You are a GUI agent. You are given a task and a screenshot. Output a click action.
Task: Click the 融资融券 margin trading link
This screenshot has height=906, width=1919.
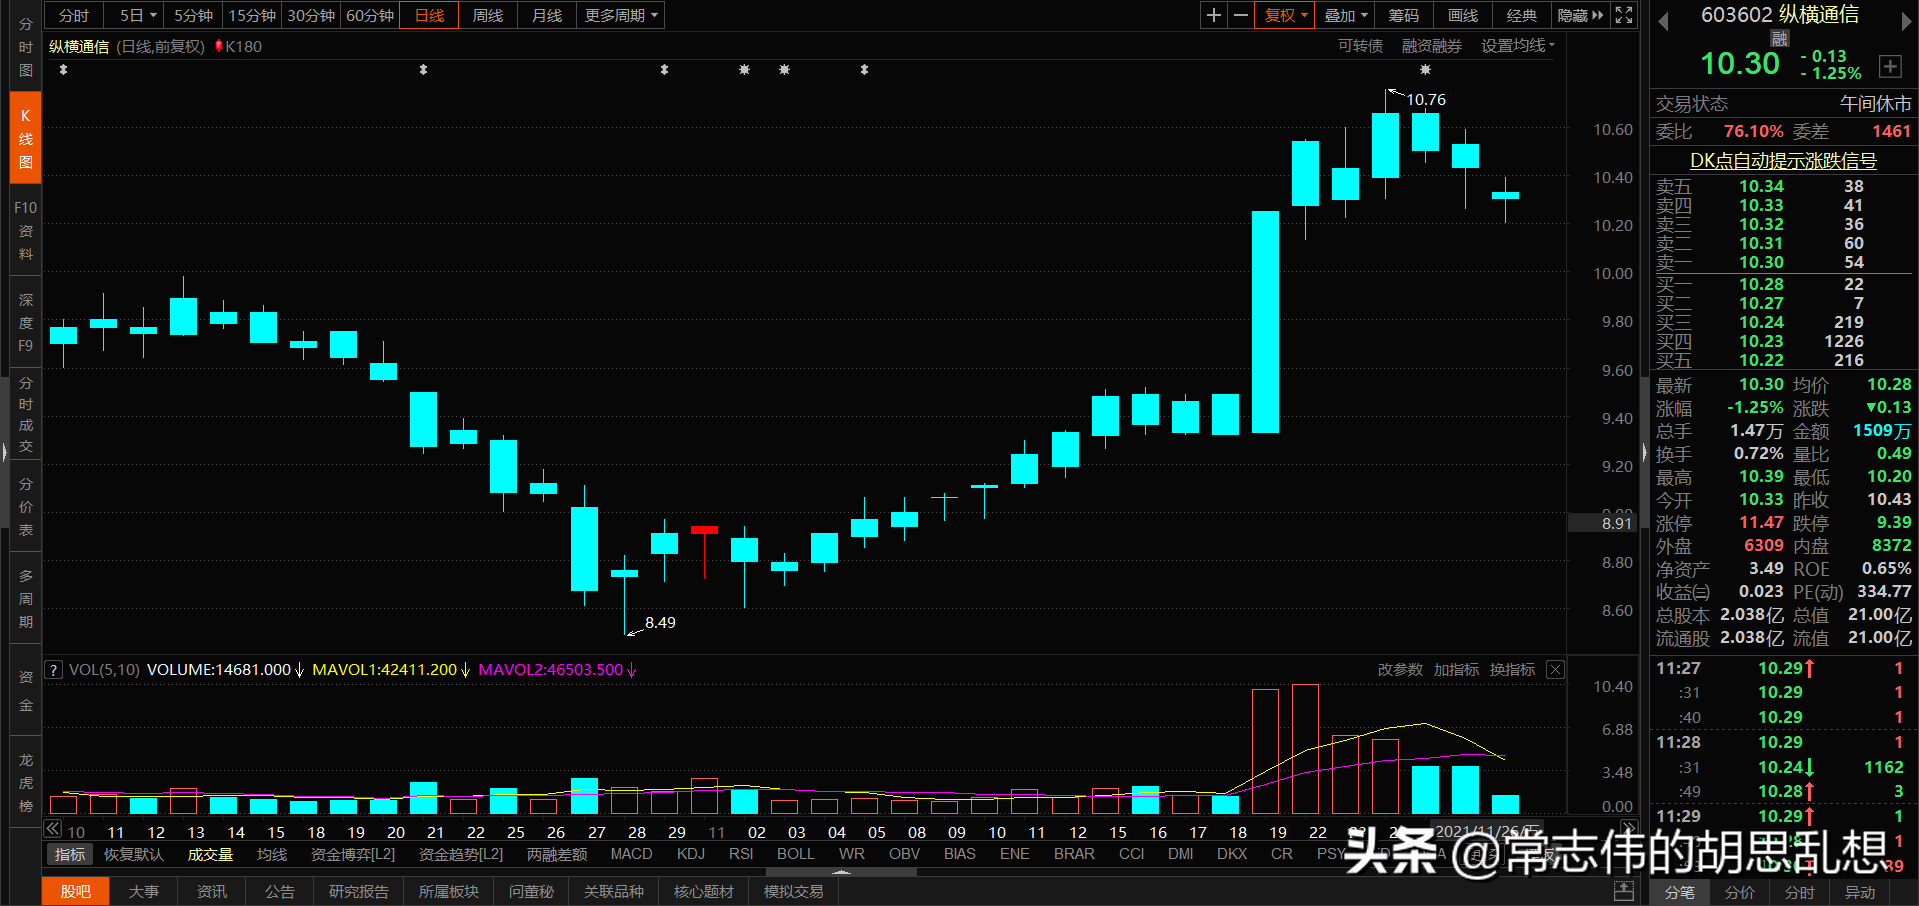[1430, 45]
